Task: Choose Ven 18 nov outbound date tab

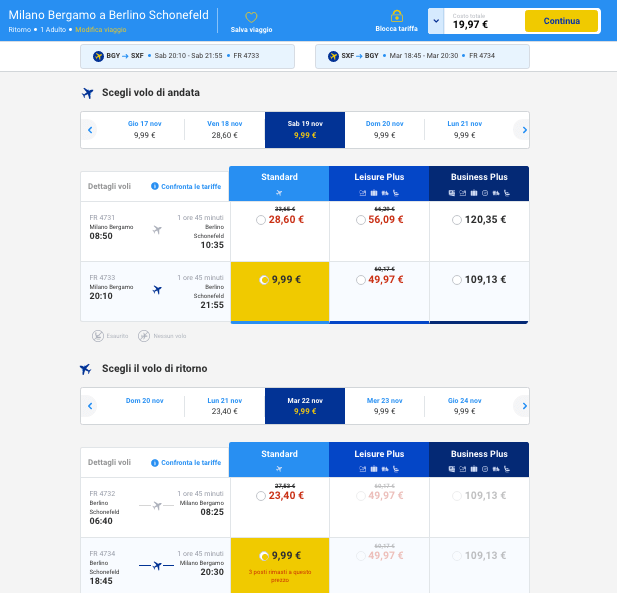Action: [x=224, y=129]
